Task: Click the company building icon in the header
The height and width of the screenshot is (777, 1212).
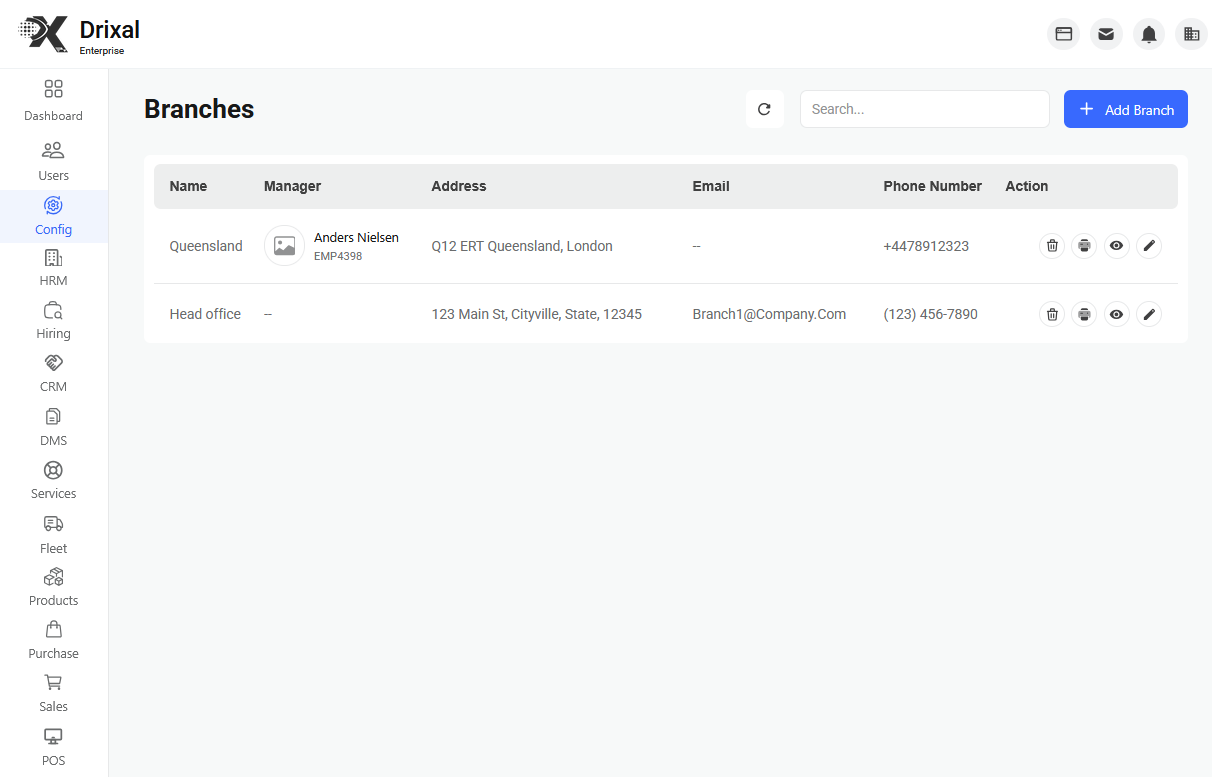Action: [x=1191, y=33]
